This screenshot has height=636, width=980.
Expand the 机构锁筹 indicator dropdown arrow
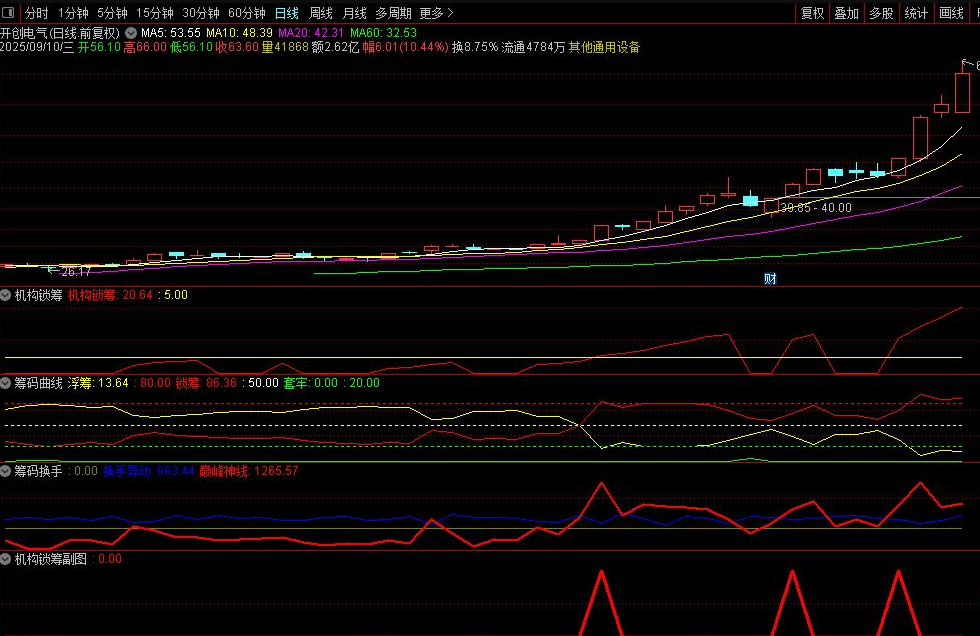pos(6,295)
